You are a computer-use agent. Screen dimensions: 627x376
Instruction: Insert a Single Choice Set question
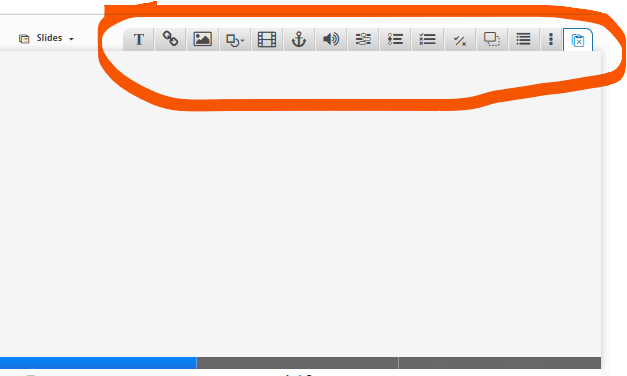(x=395, y=39)
